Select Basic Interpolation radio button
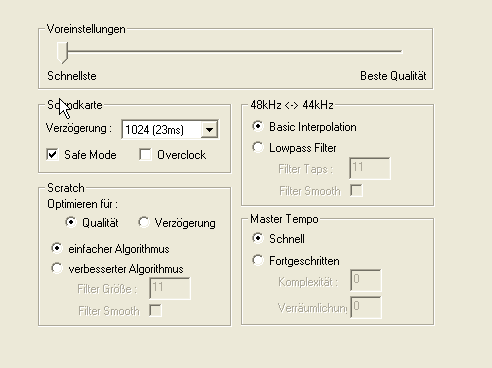 click(x=258, y=126)
